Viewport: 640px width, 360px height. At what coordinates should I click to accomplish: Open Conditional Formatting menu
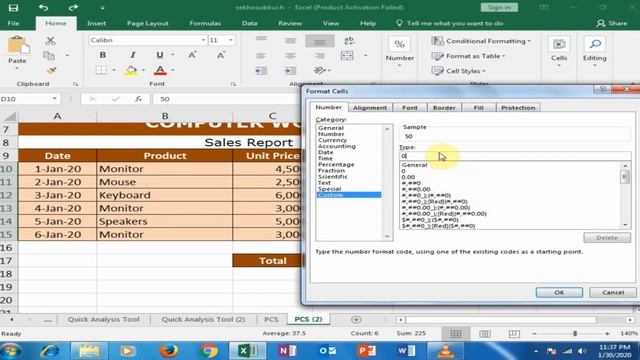[481, 41]
